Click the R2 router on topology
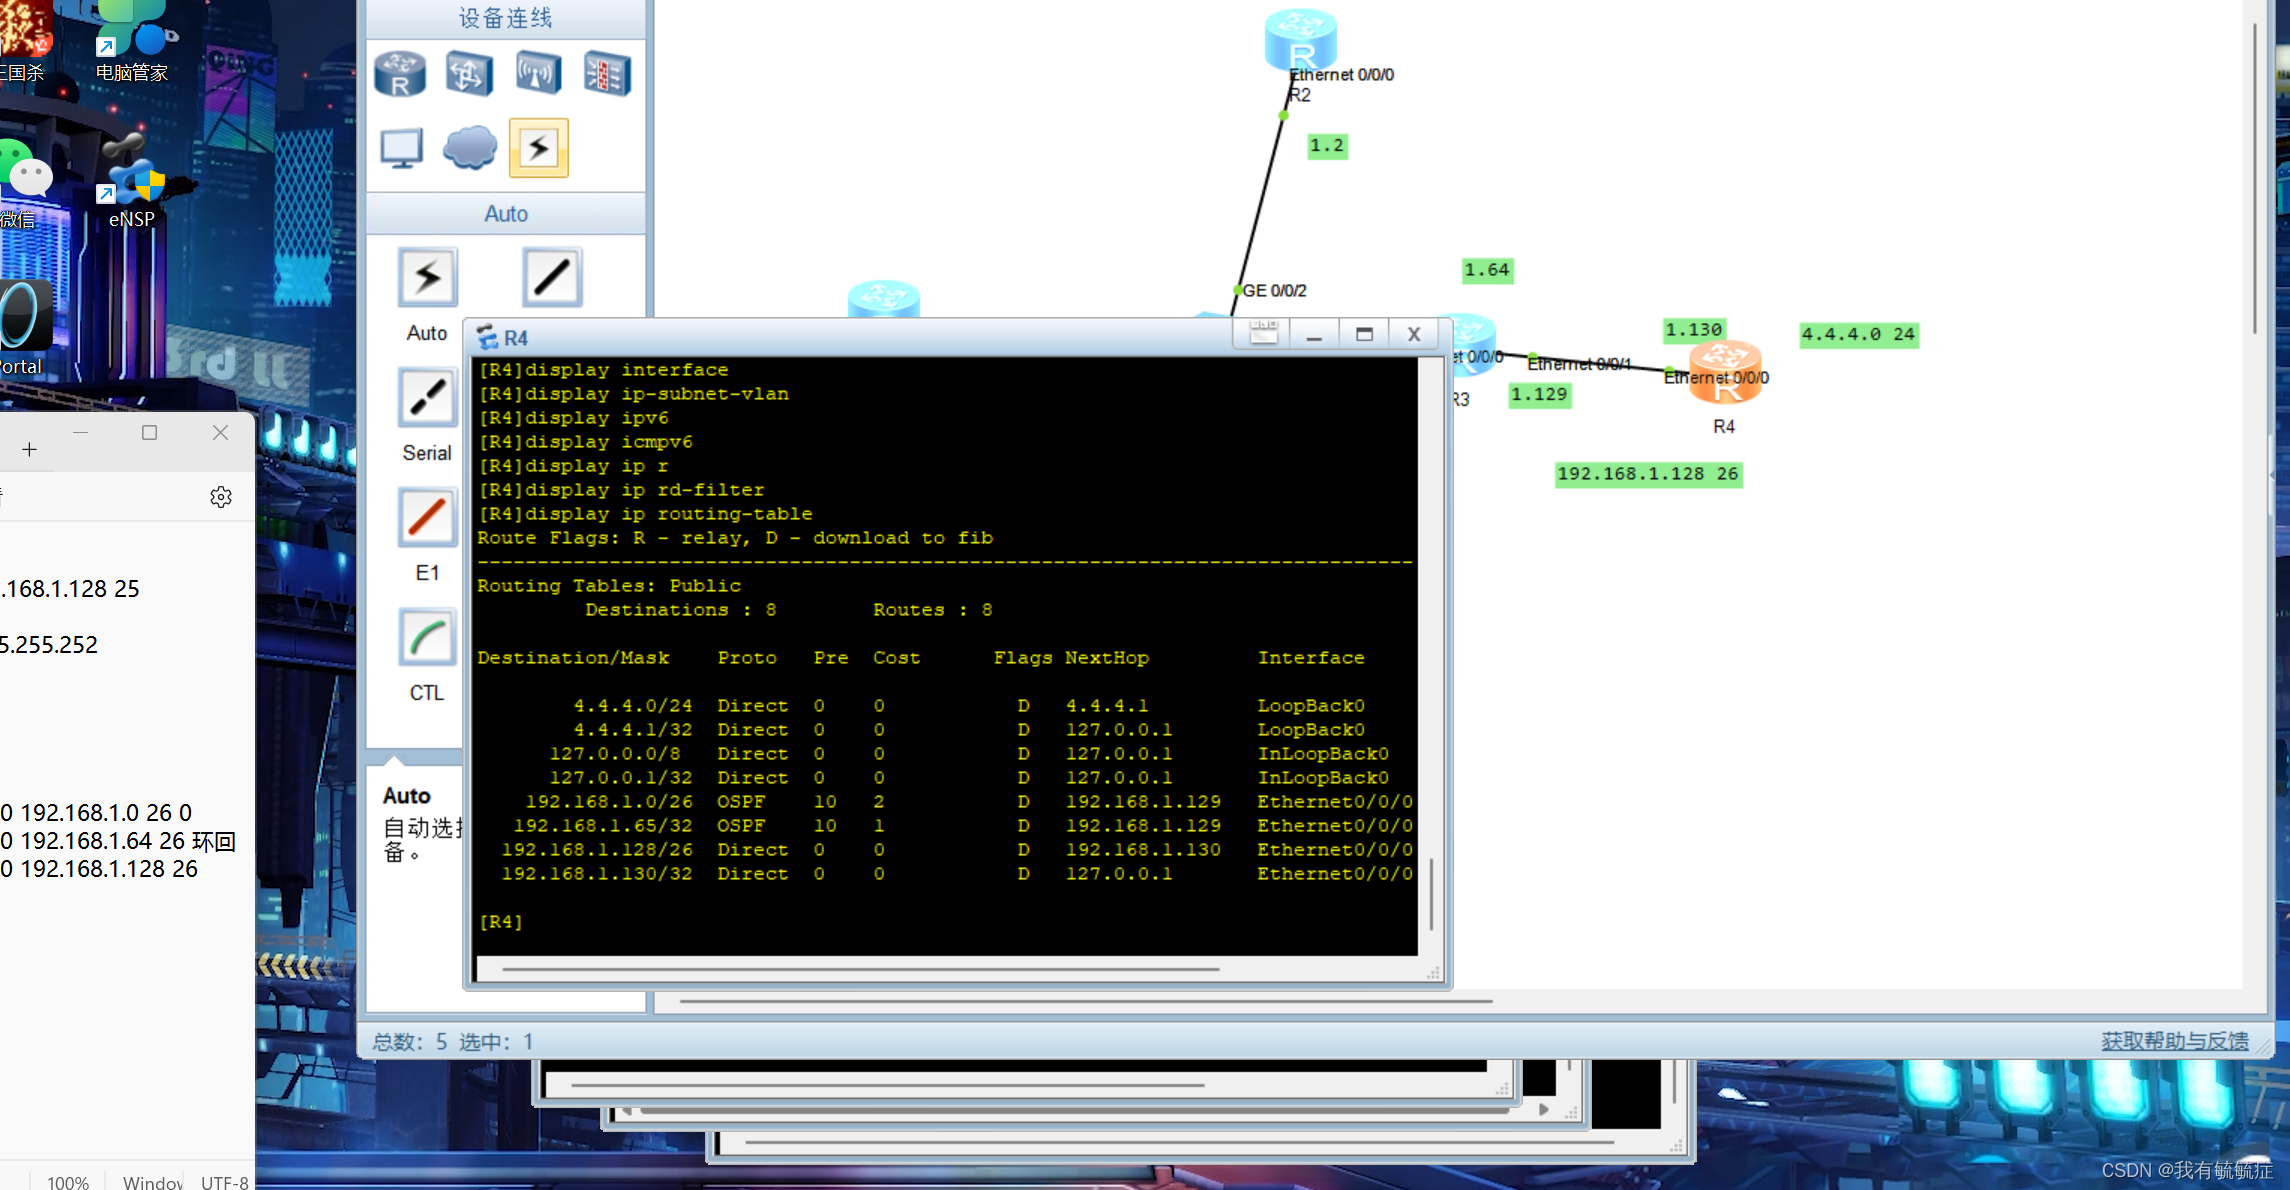Image resolution: width=2290 pixels, height=1190 pixels. pyautogui.click(x=1300, y=40)
